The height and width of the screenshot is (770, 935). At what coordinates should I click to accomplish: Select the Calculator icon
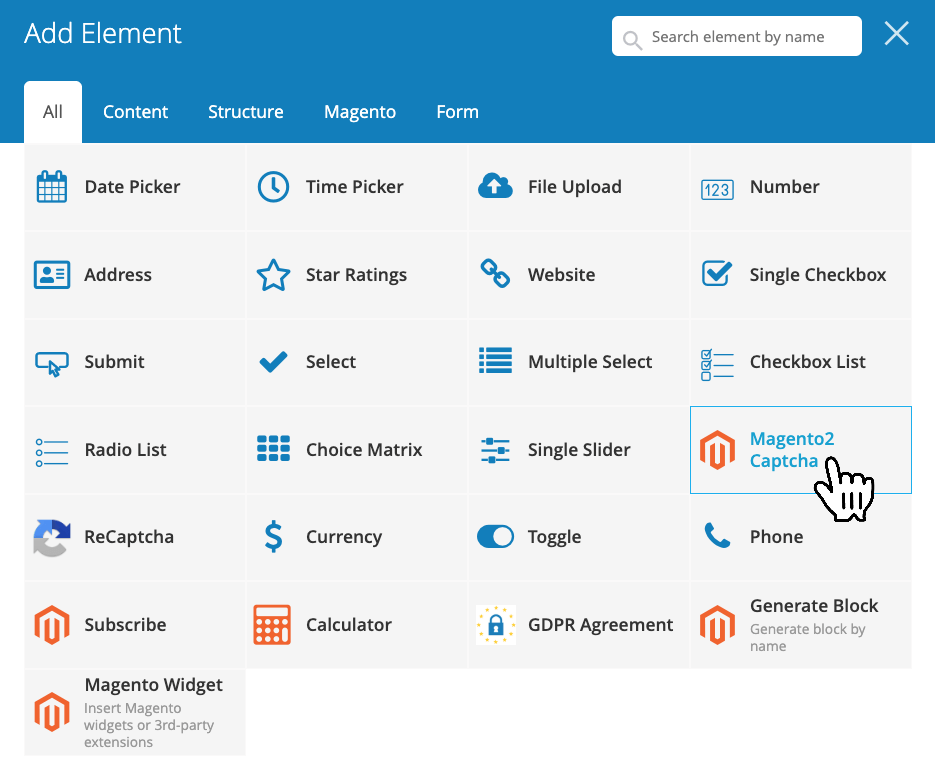[x=273, y=625]
